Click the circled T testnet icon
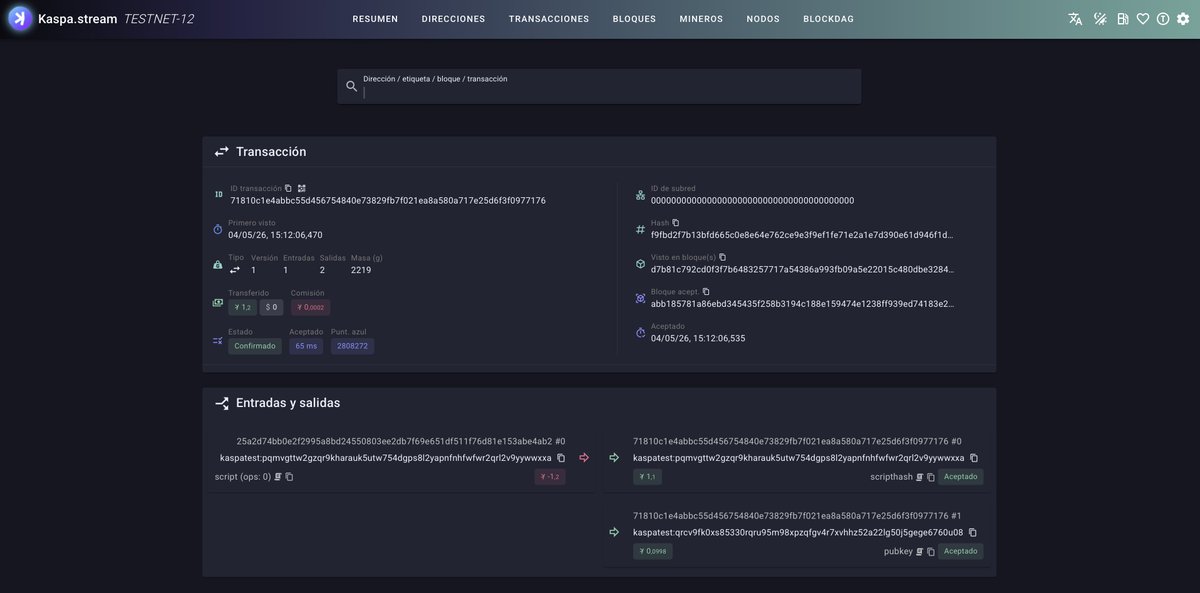Image resolution: width=1200 pixels, height=593 pixels. pyautogui.click(x=1163, y=19)
